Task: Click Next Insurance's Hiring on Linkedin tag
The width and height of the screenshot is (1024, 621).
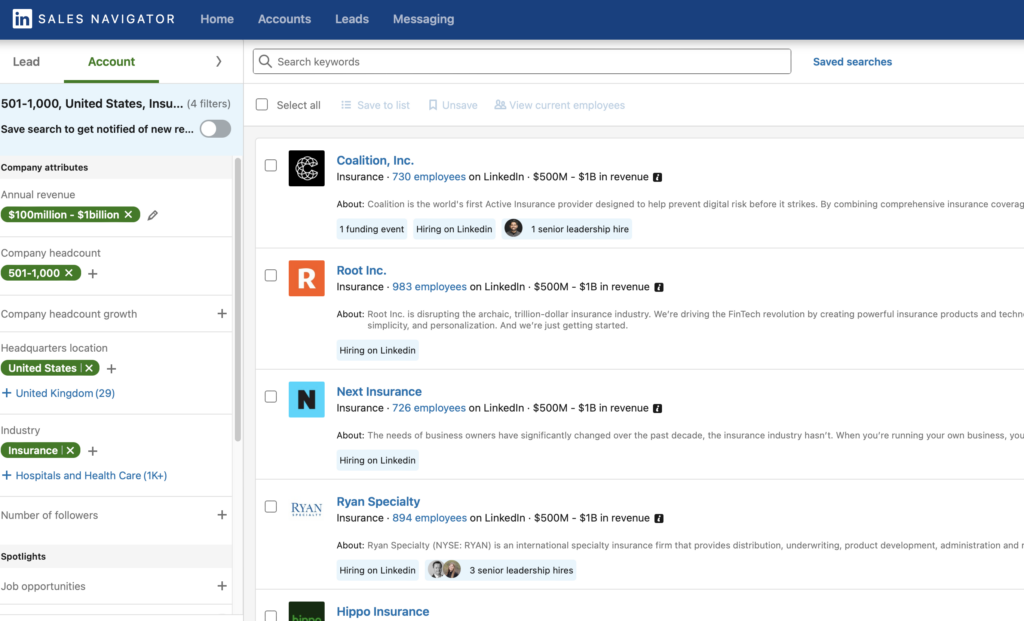Action: tap(377, 460)
